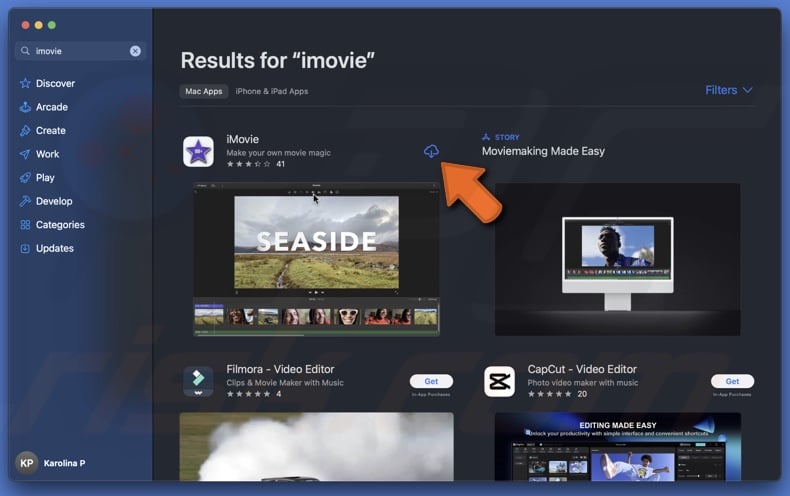Screen dimensions: 790x496
Task: Open the Filmora app icon
Action: click(x=199, y=381)
